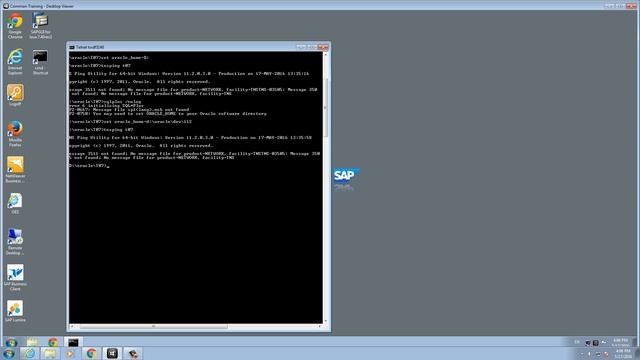Click the SAP logo on the desktop
640x360 pixels.
347,176
